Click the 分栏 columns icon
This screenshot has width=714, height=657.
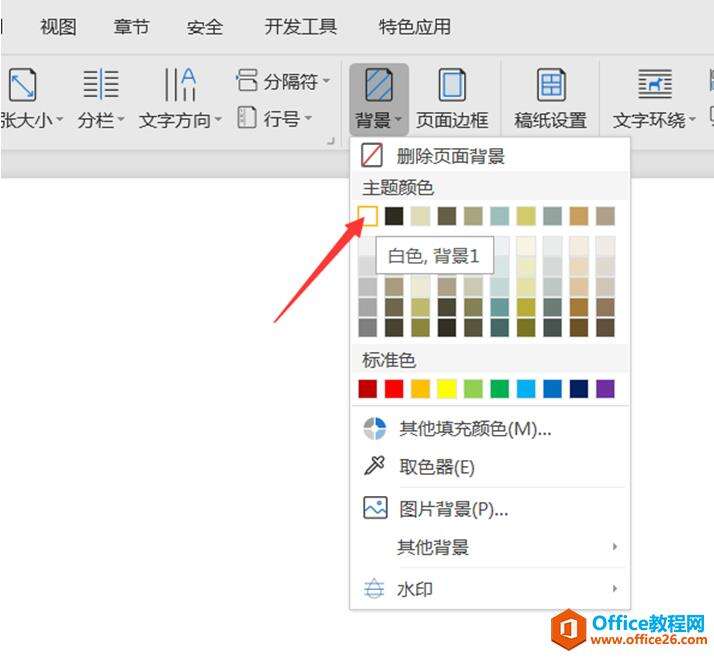101,84
